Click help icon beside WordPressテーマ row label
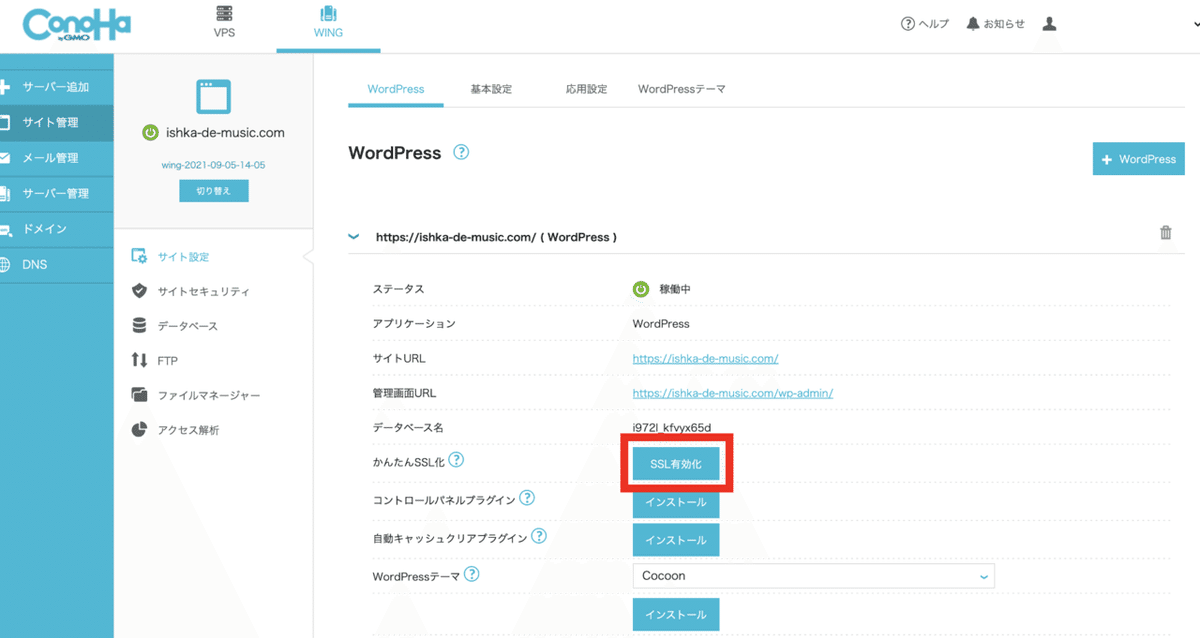 click(472, 574)
